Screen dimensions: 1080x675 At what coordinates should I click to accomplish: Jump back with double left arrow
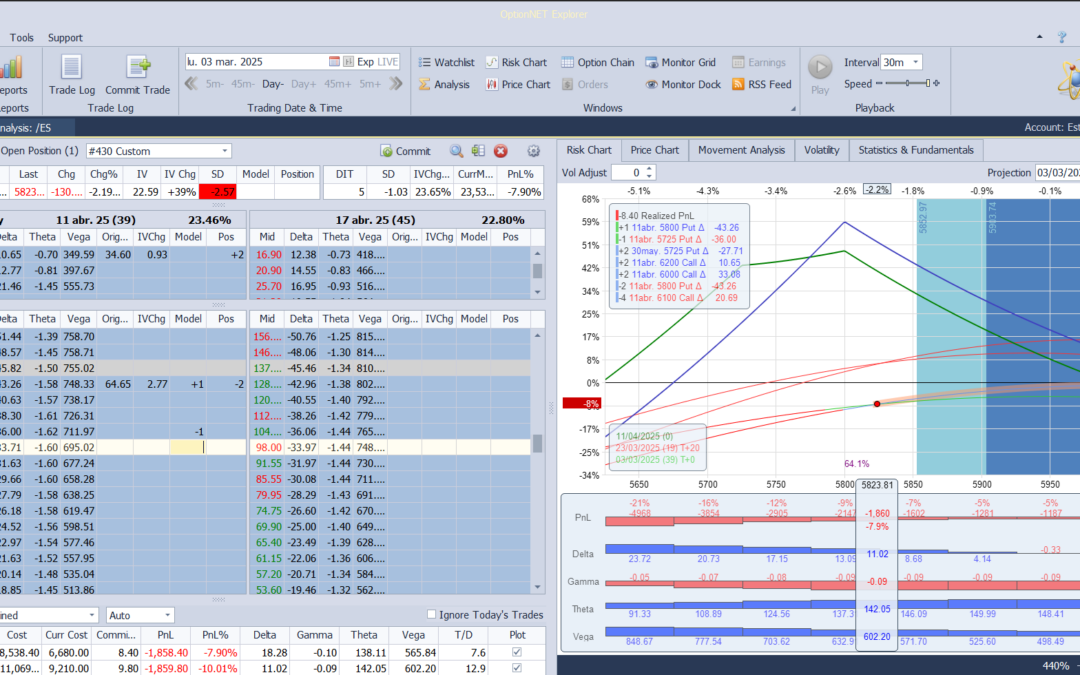pos(191,84)
